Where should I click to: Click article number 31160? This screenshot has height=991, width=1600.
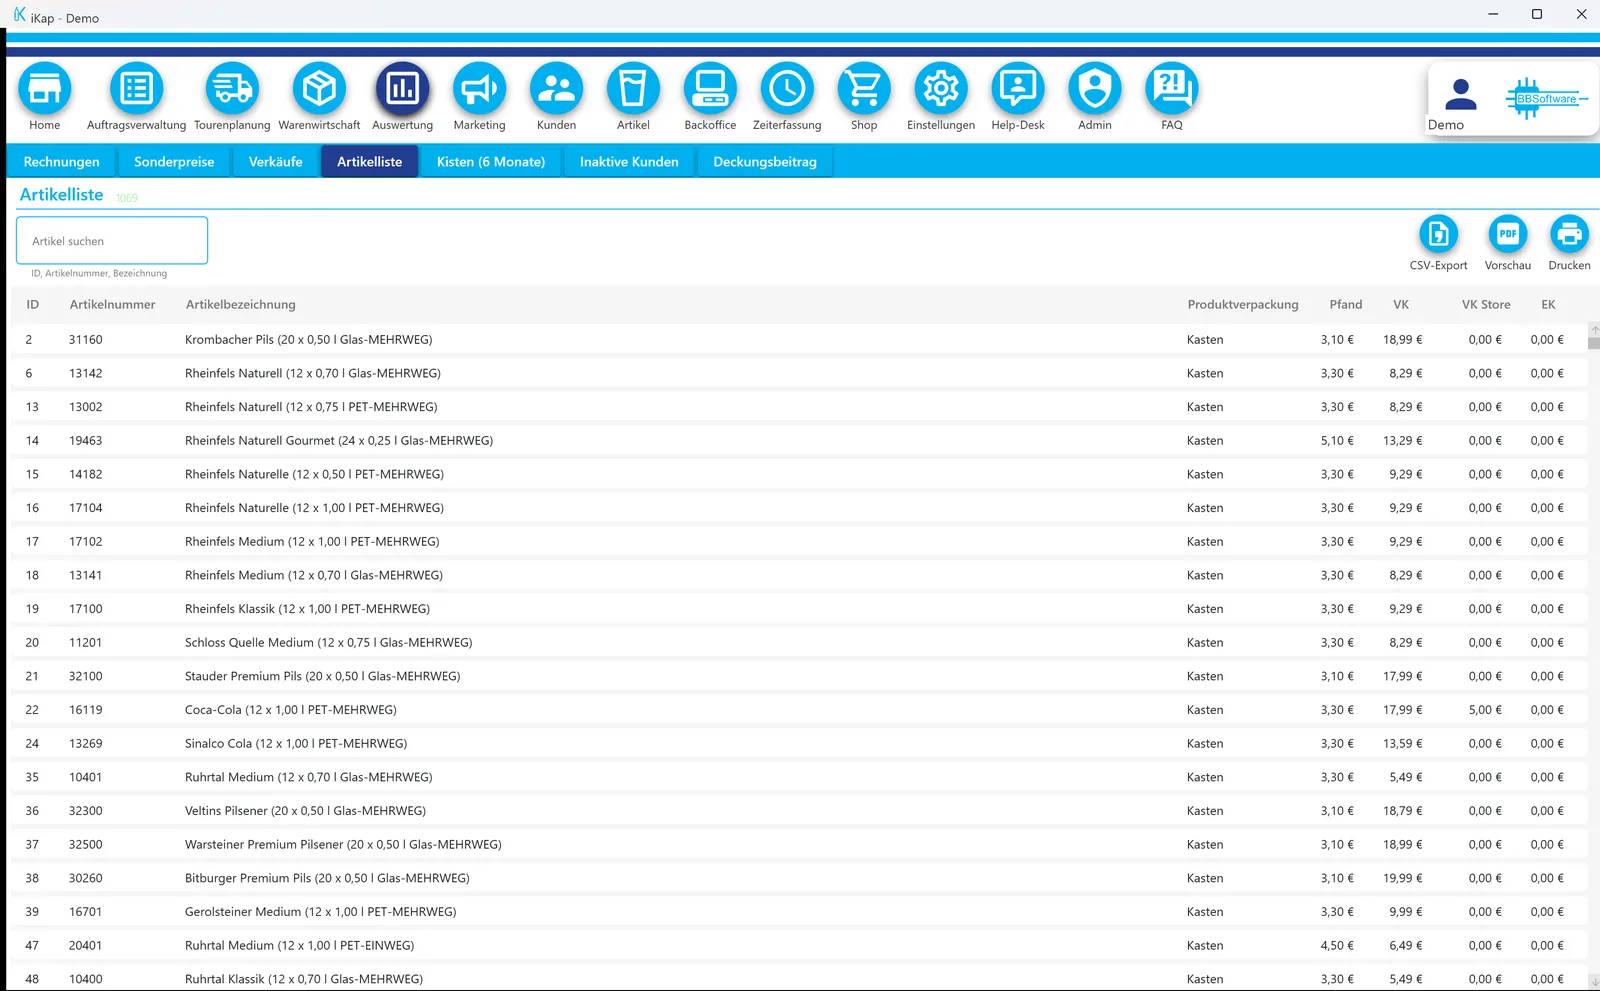(x=86, y=340)
